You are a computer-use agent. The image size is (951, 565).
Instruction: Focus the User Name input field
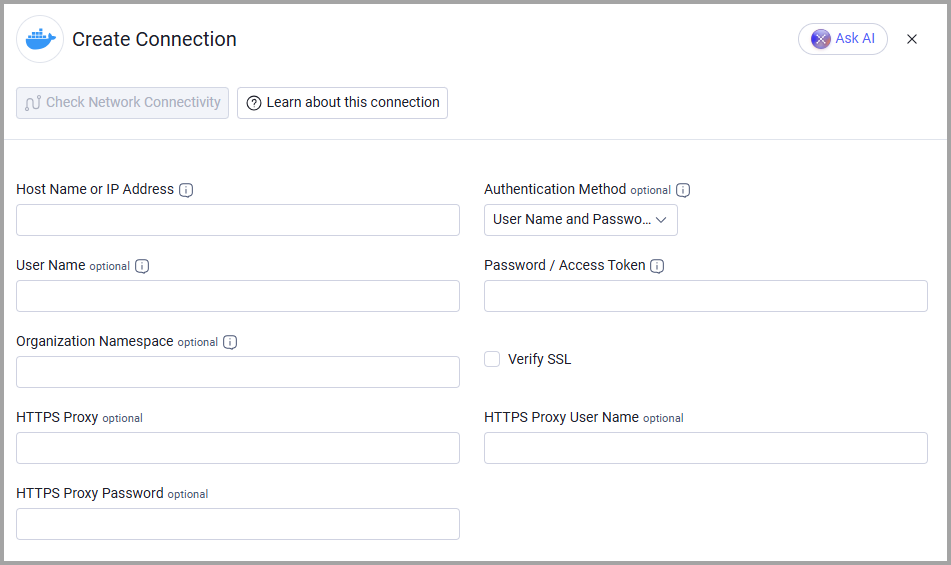(238, 296)
